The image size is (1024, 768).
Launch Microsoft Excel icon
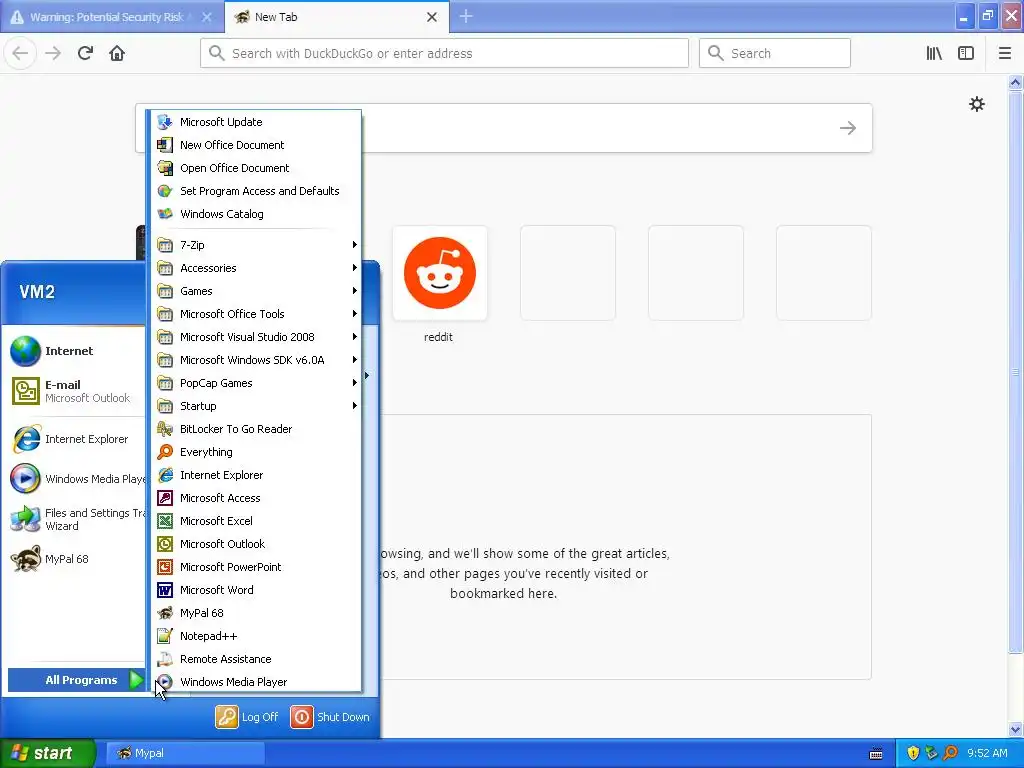pyautogui.click(x=165, y=520)
